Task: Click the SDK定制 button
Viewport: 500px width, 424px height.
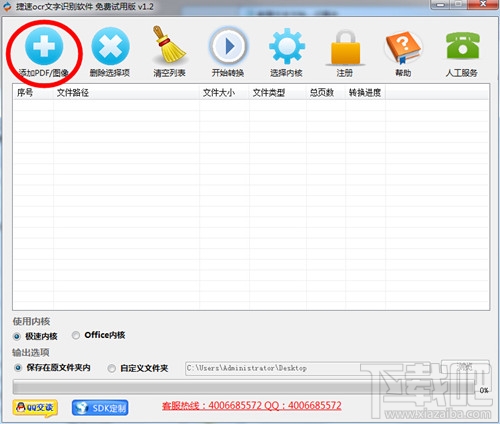Action: 100,408
